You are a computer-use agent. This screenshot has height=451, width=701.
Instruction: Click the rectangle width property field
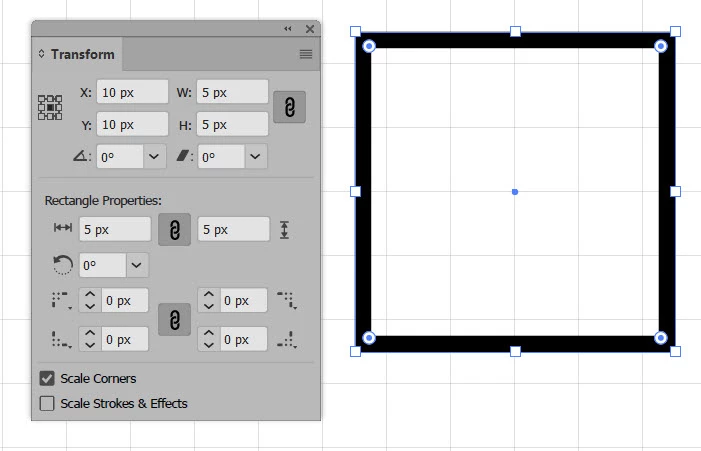[115, 229]
